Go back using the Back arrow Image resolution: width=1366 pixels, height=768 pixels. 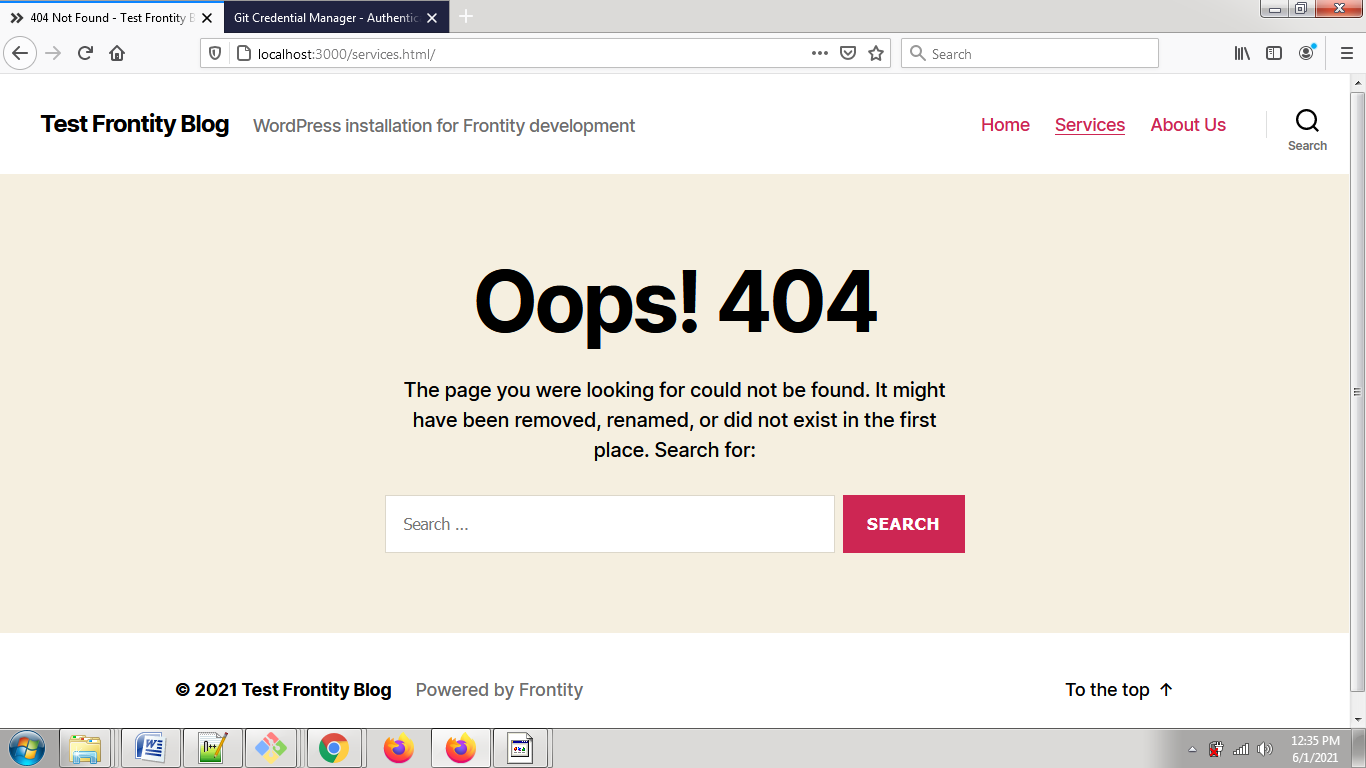[20, 54]
